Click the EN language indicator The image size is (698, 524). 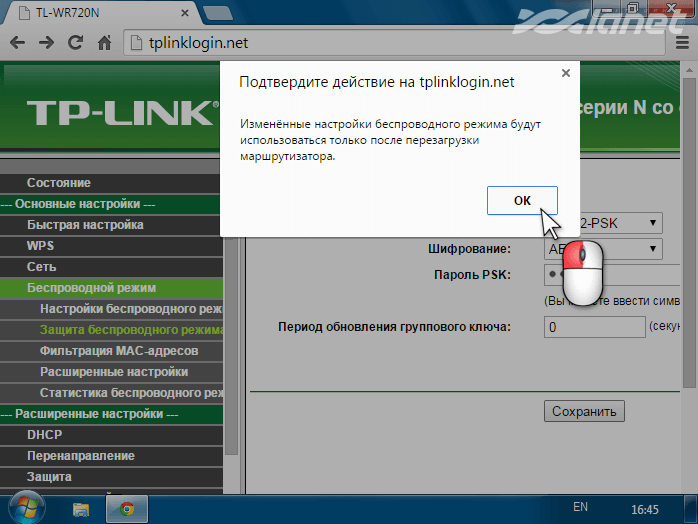point(580,507)
